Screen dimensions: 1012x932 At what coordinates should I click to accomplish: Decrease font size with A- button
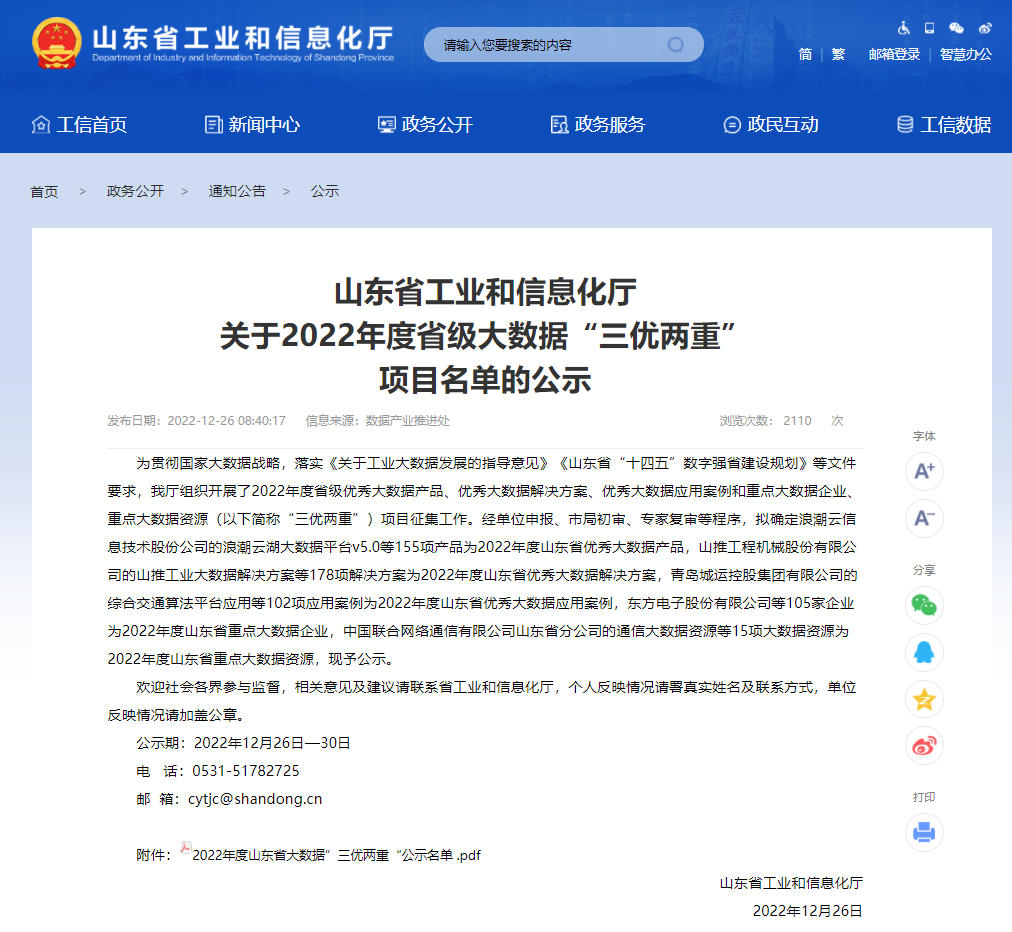click(x=924, y=518)
